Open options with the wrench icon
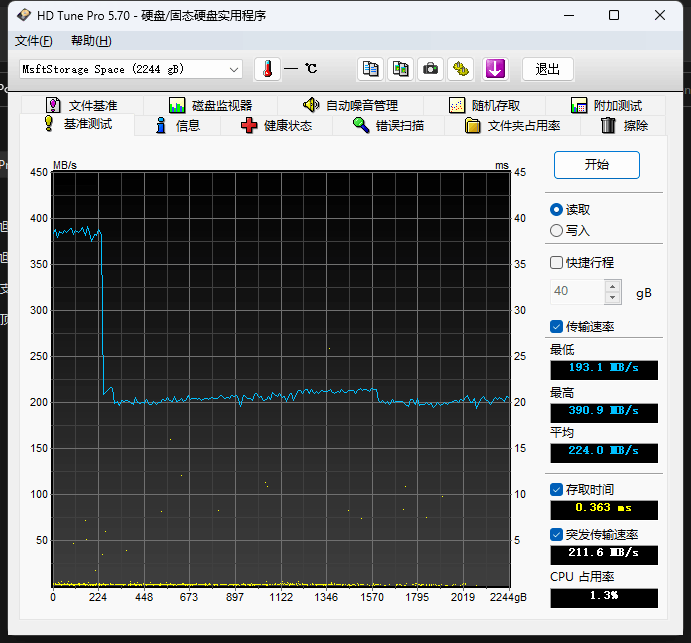The image size is (691, 643). point(460,69)
